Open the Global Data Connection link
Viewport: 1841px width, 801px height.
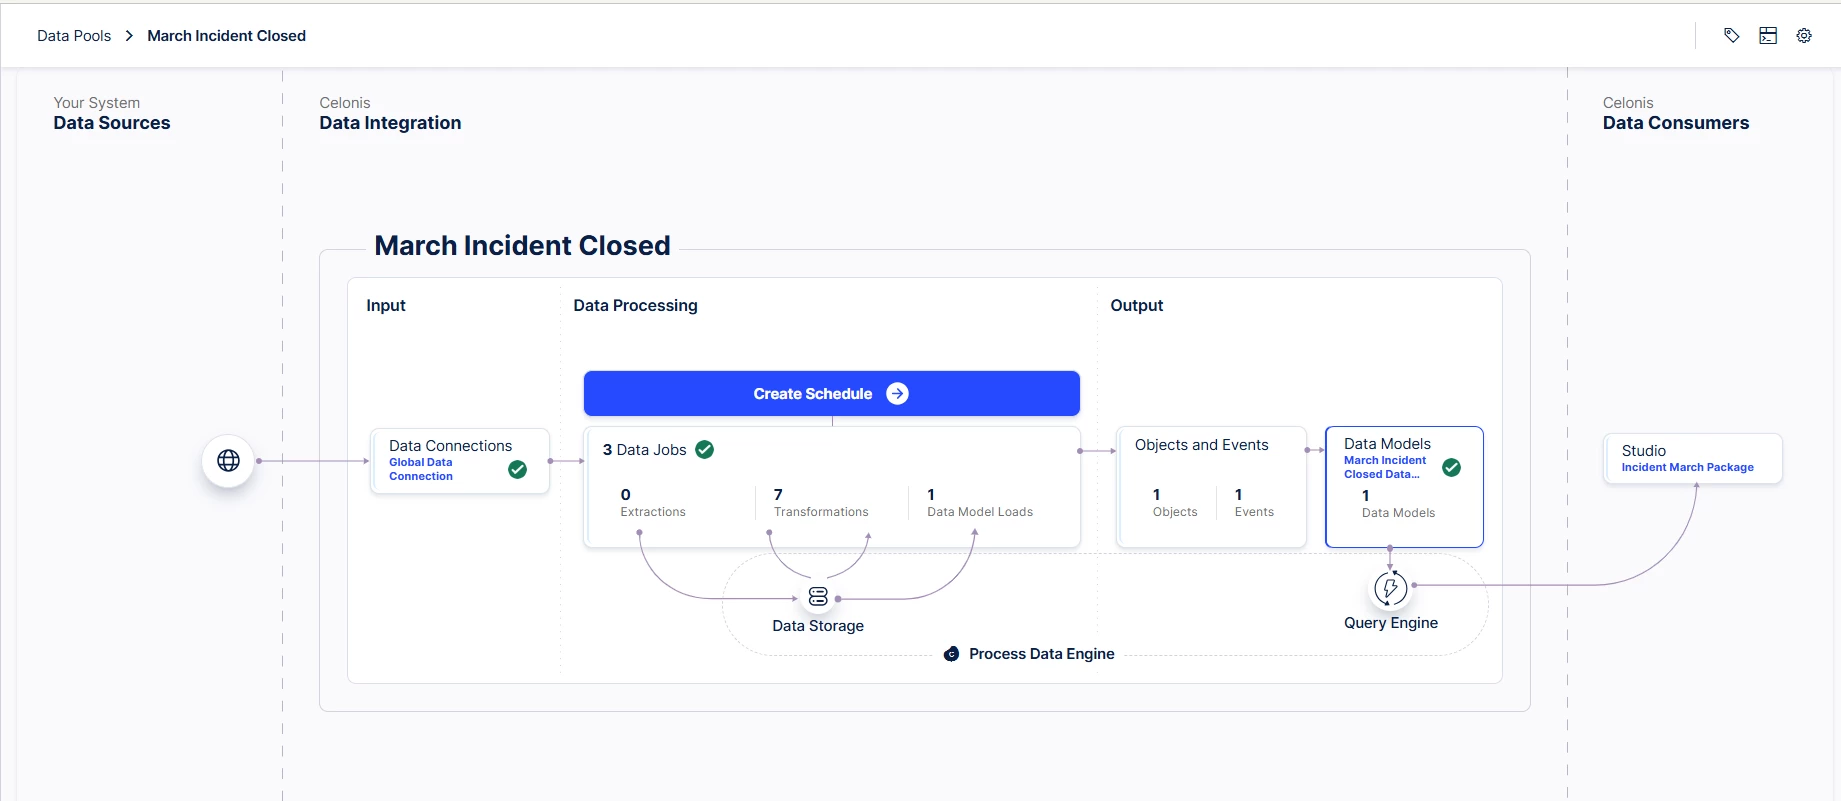tap(421, 469)
